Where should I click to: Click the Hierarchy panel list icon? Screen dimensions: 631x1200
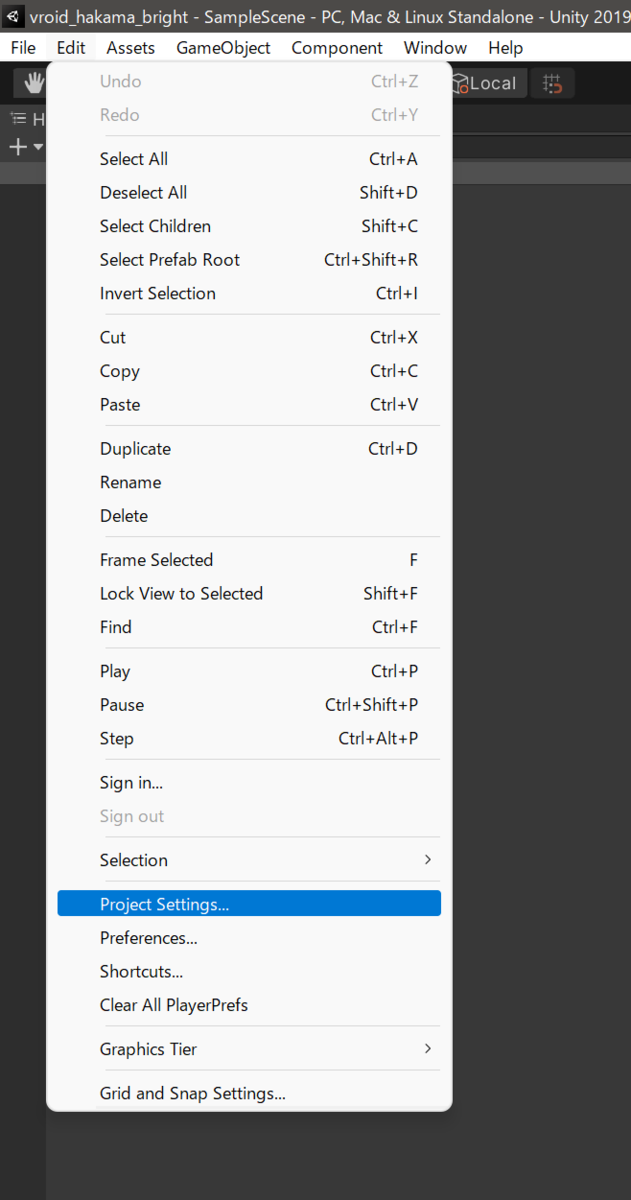pyautogui.click(x=18, y=119)
